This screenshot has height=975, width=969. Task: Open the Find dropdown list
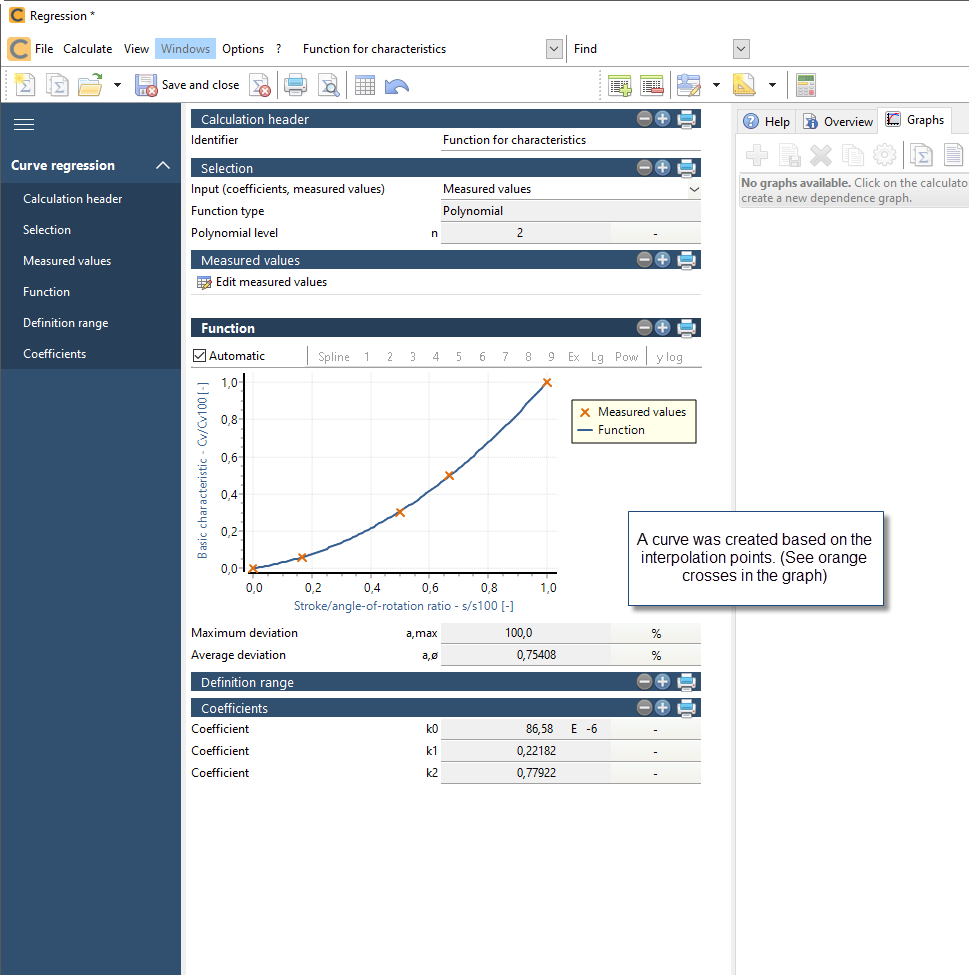click(x=740, y=48)
